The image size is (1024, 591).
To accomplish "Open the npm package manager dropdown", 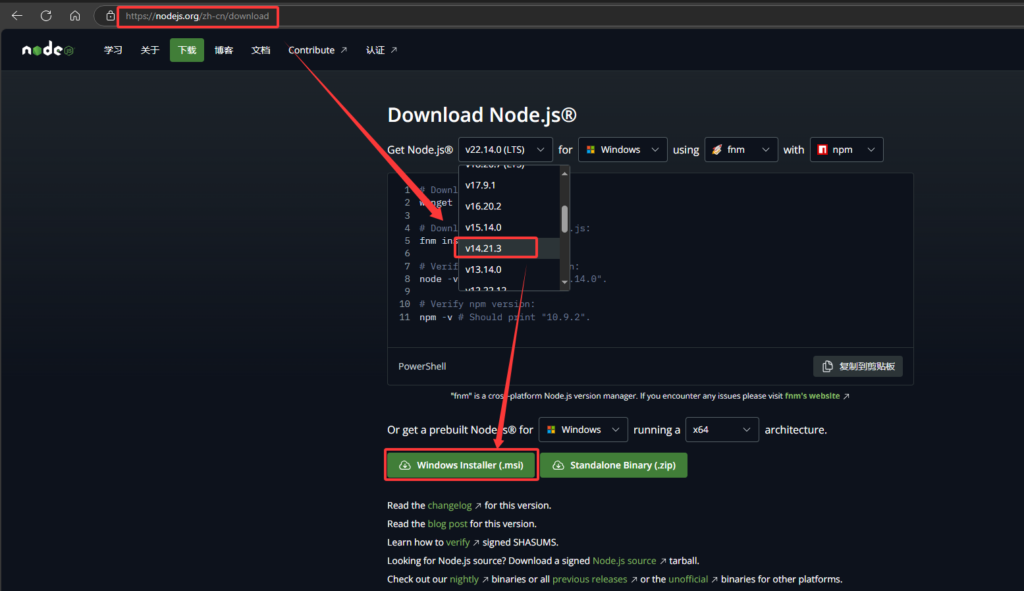I will pos(846,150).
